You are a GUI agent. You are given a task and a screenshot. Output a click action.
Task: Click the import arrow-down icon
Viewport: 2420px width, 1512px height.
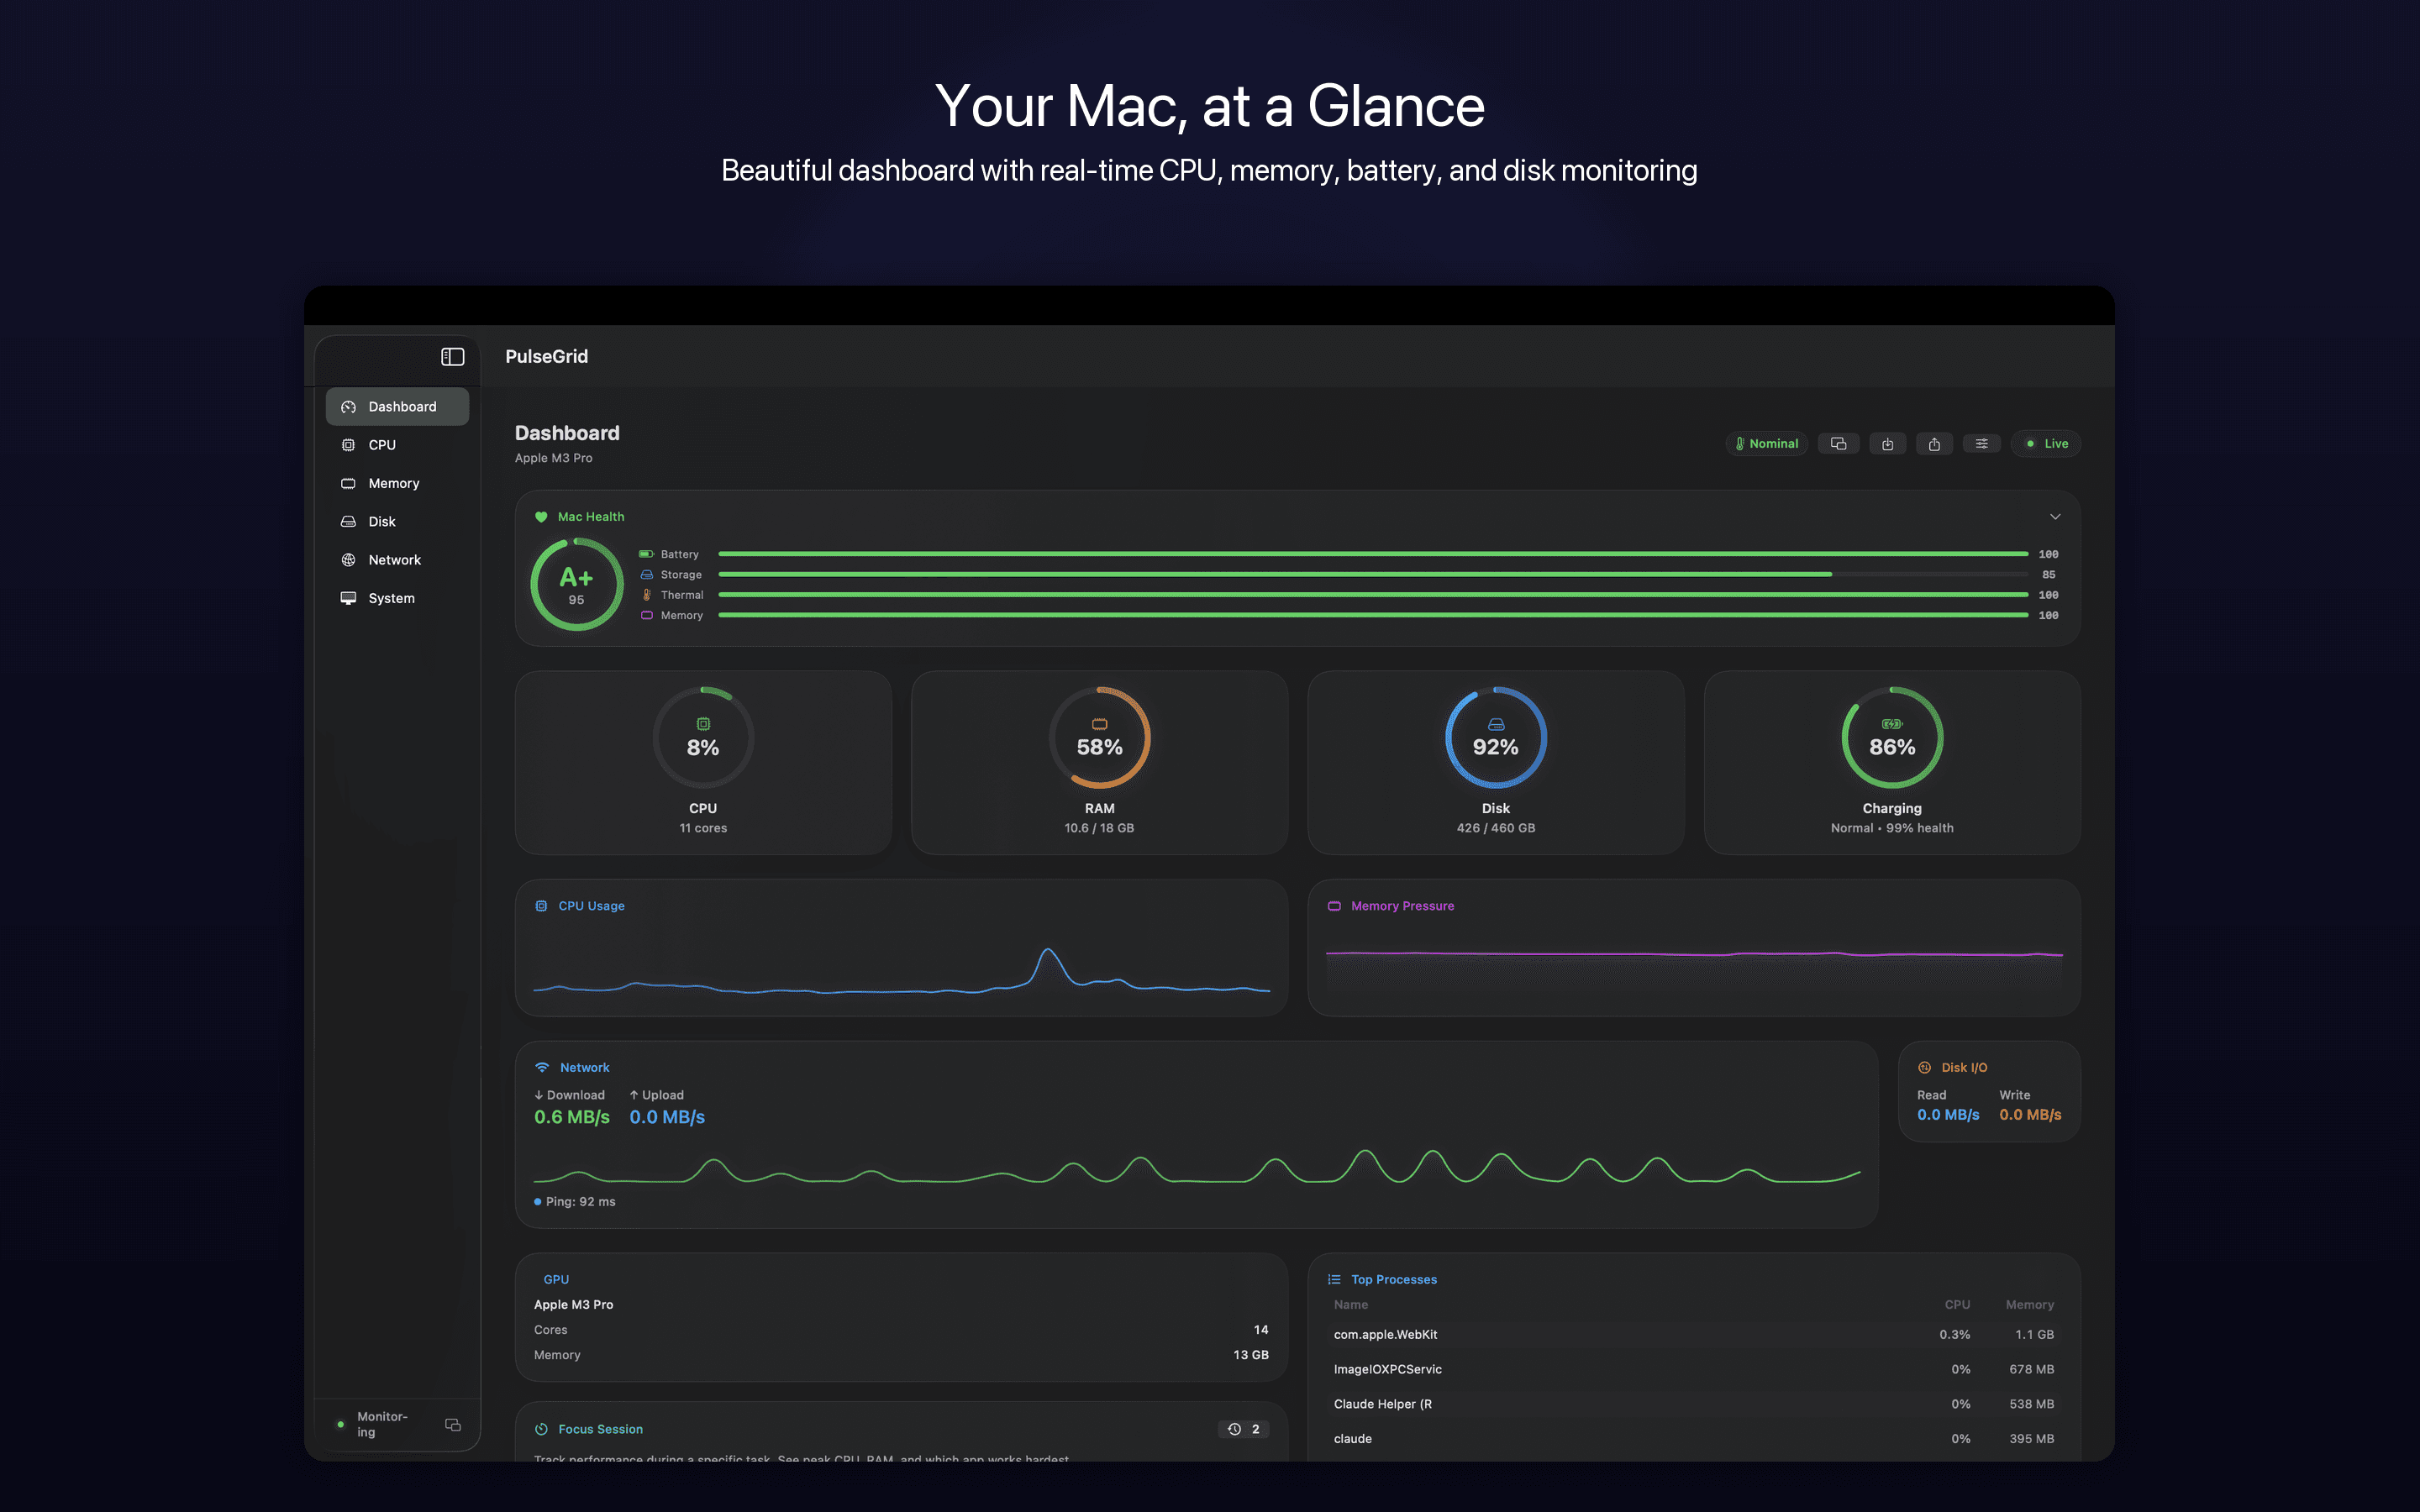1887,444
